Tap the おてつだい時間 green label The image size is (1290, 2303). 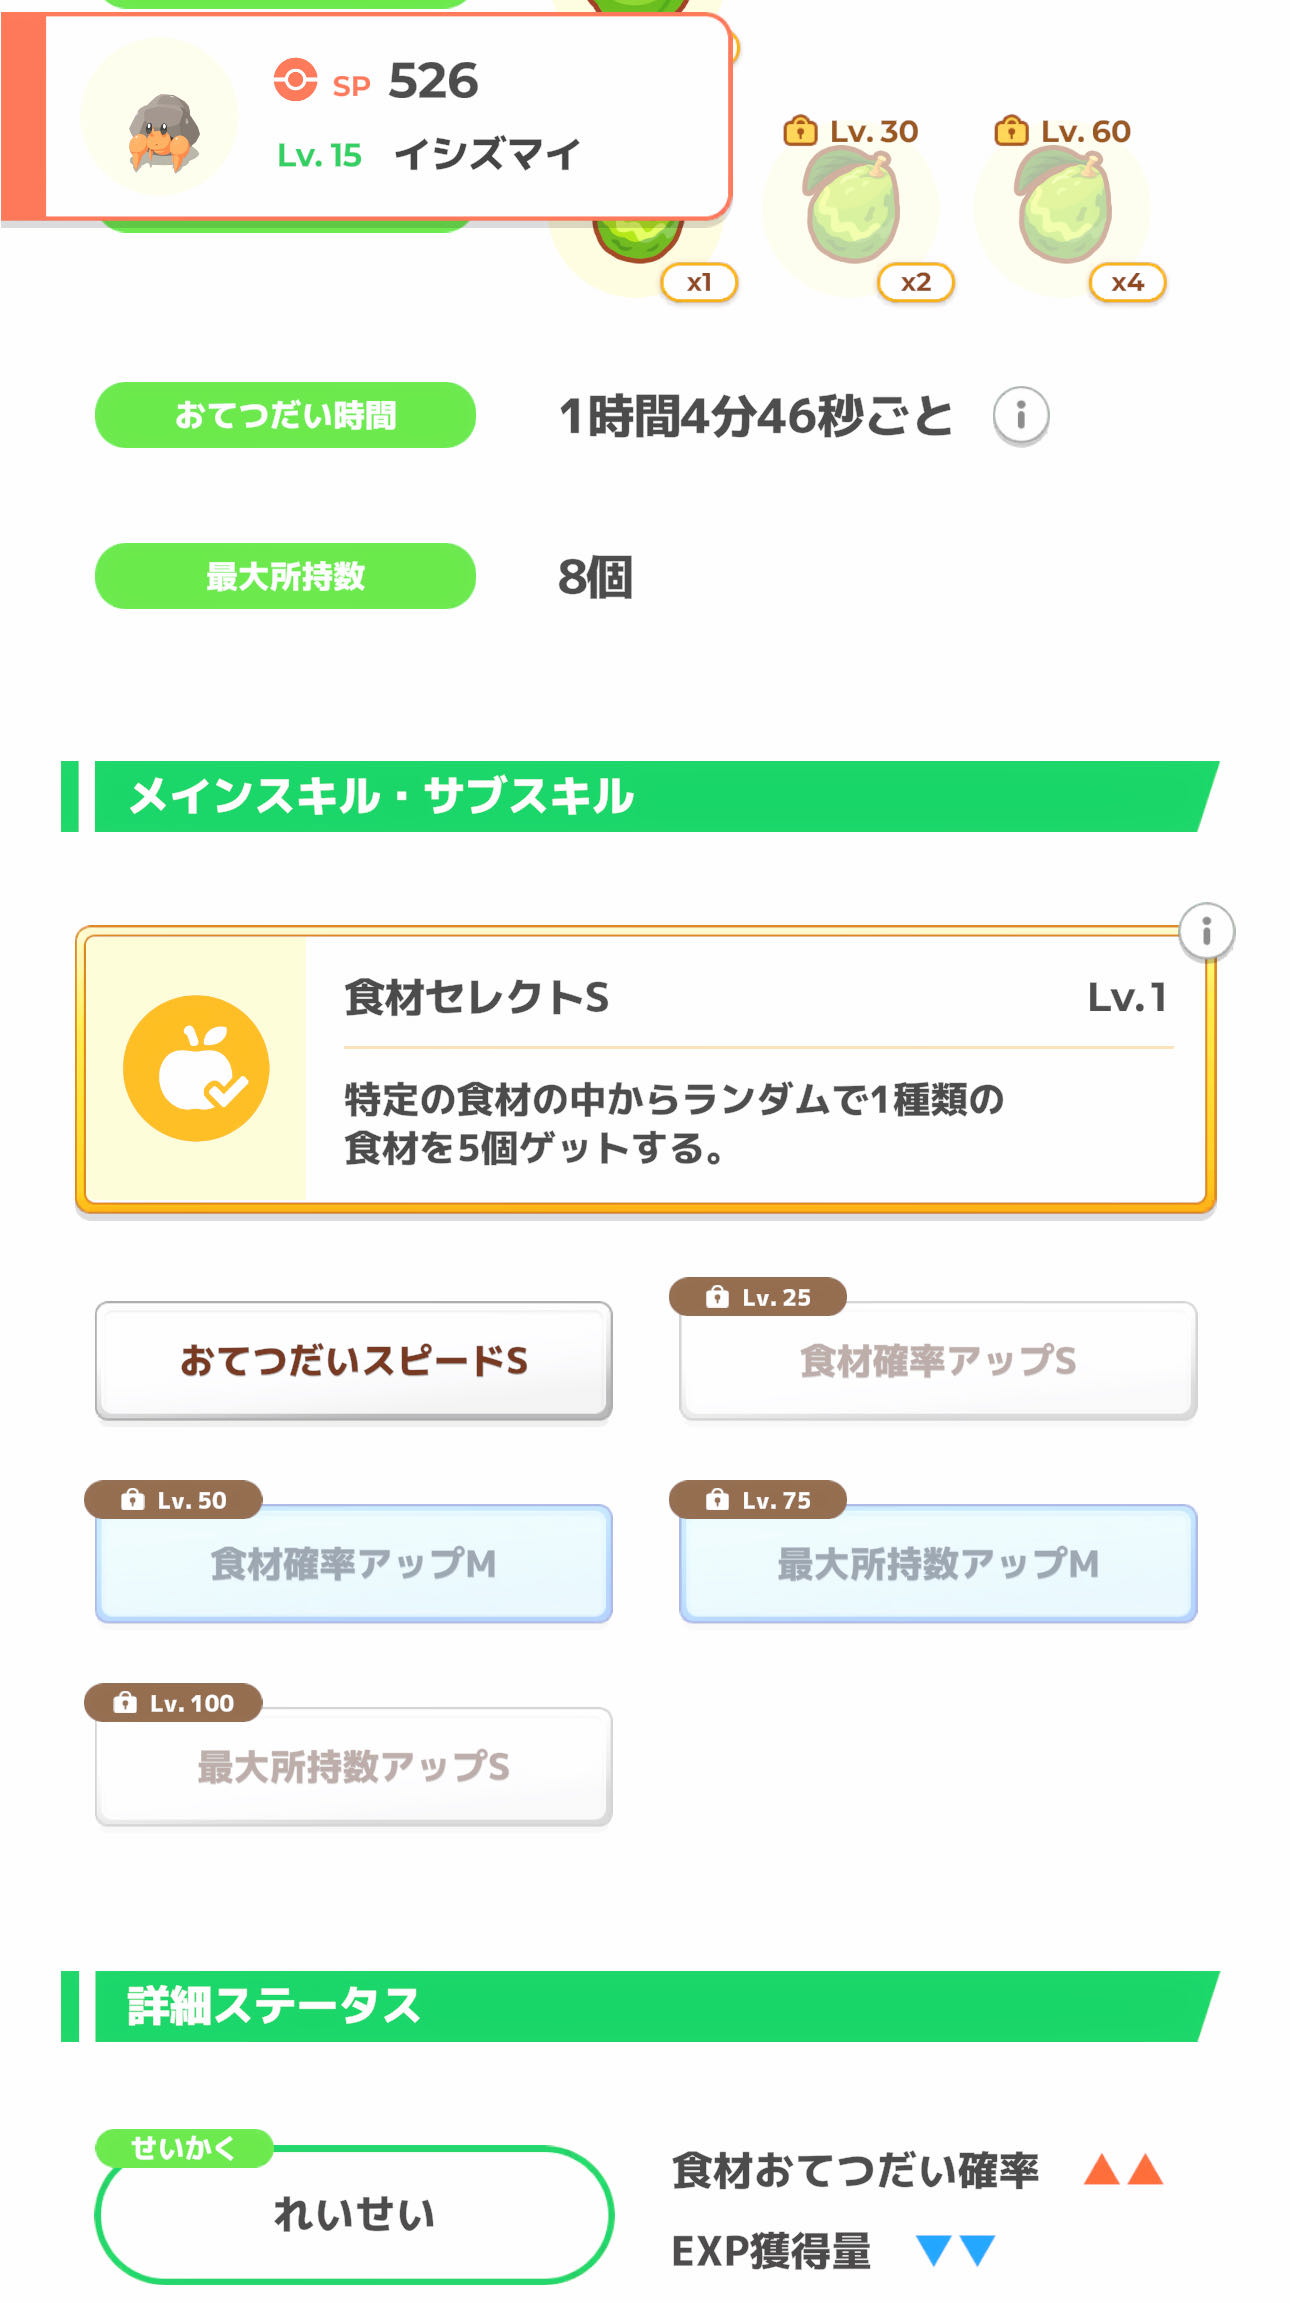[x=285, y=415]
